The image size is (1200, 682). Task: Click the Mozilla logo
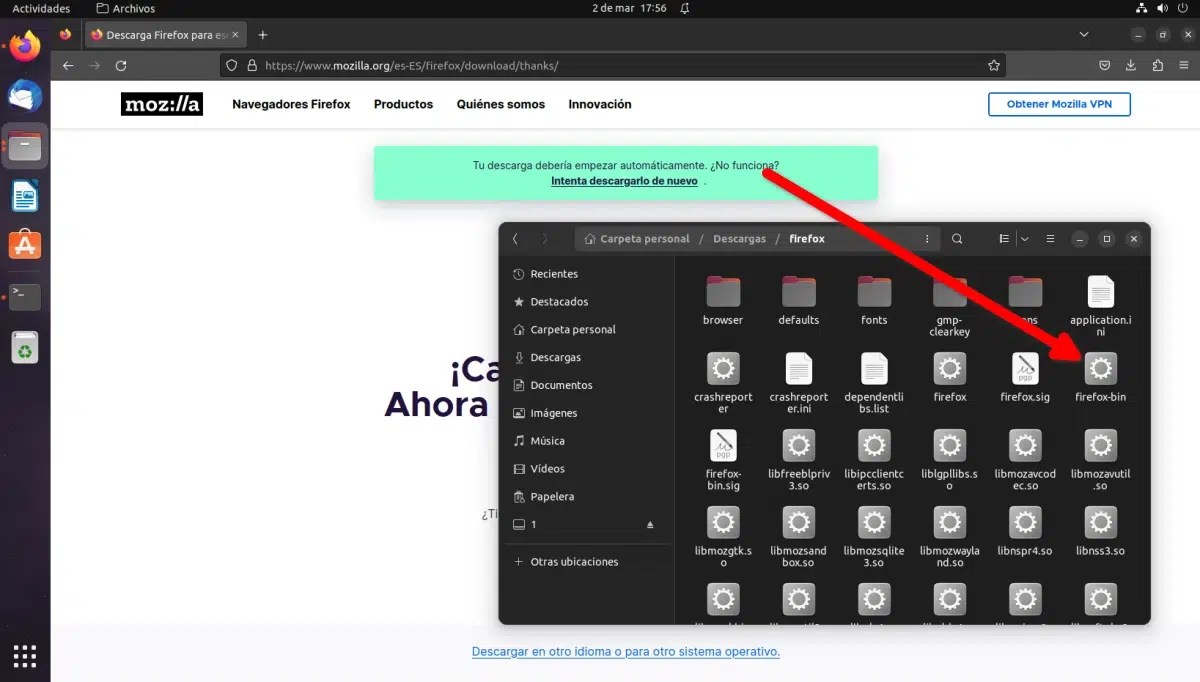point(162,104)
